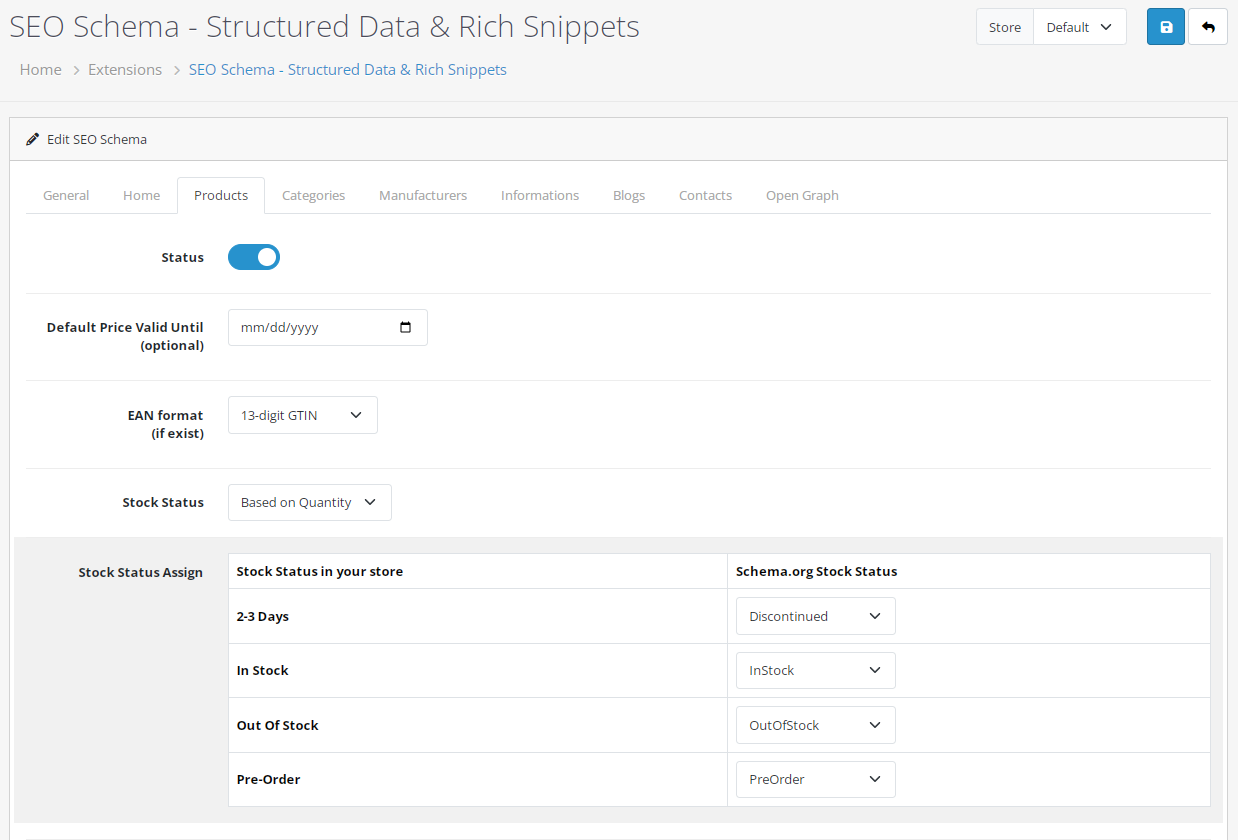Image resolution: width=1238 pixels, height=840 pixels.
Task: Switch to the Blogs tab
Action: (x=629, y=195)
